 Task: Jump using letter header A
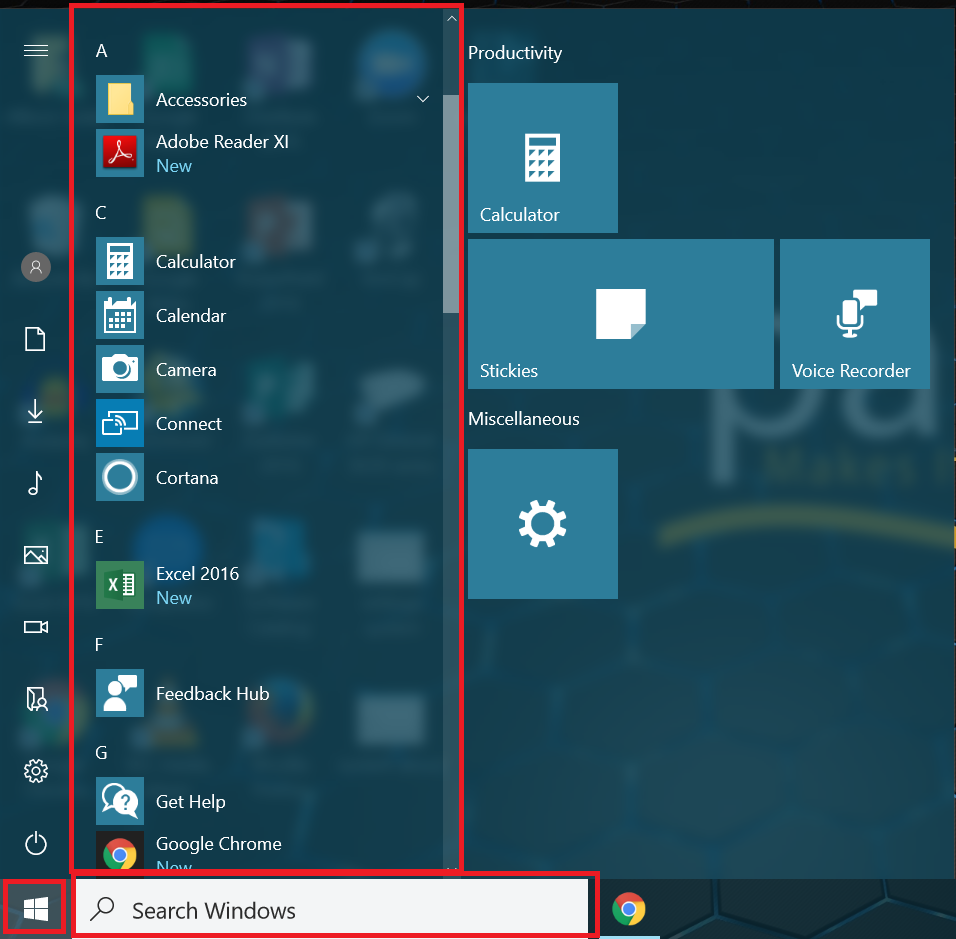pyautogui.click(x=101, y=51)
